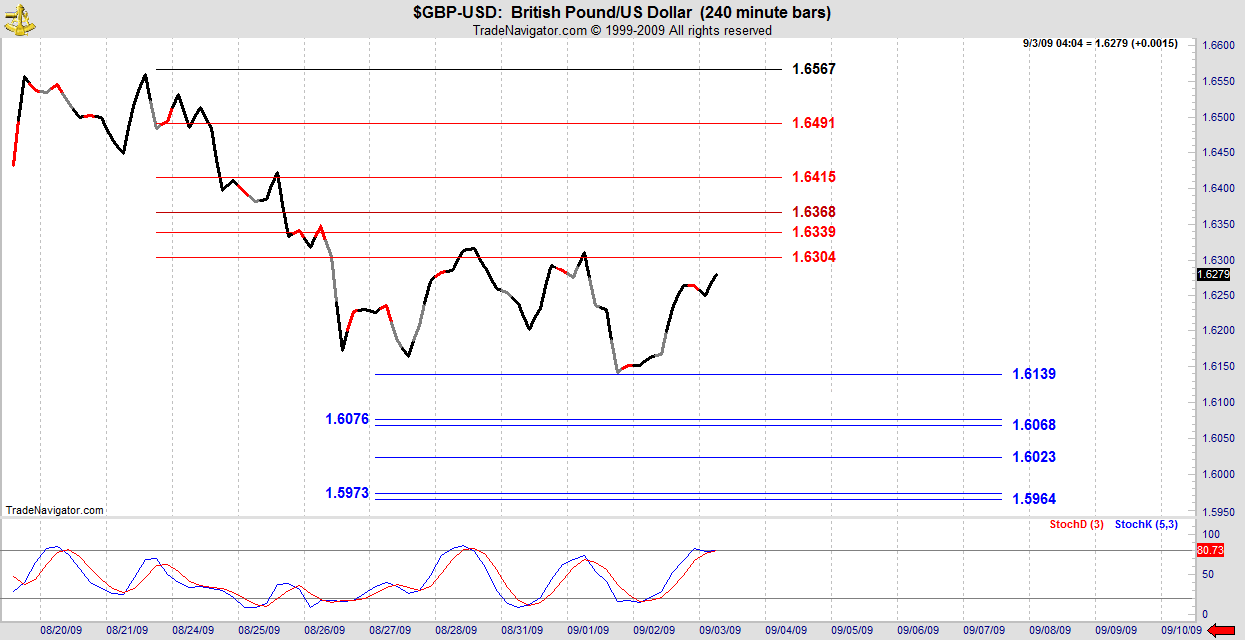The image size is (1245, 640).
Task: Click the 09/03/09 date on time axis
Action: click(x=719, y=631)
